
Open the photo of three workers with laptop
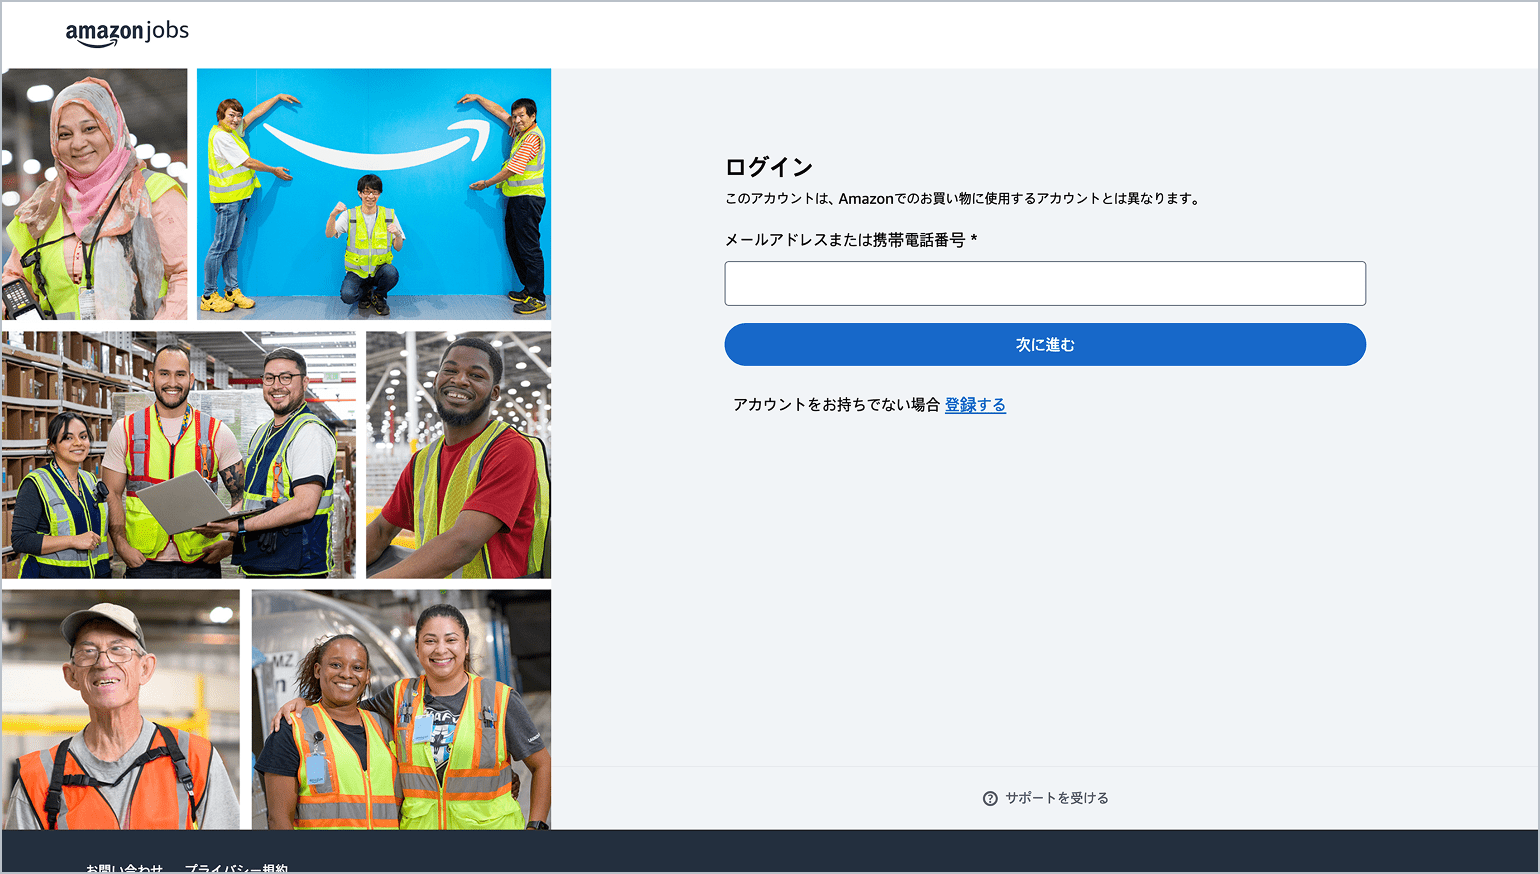point(179,455)
